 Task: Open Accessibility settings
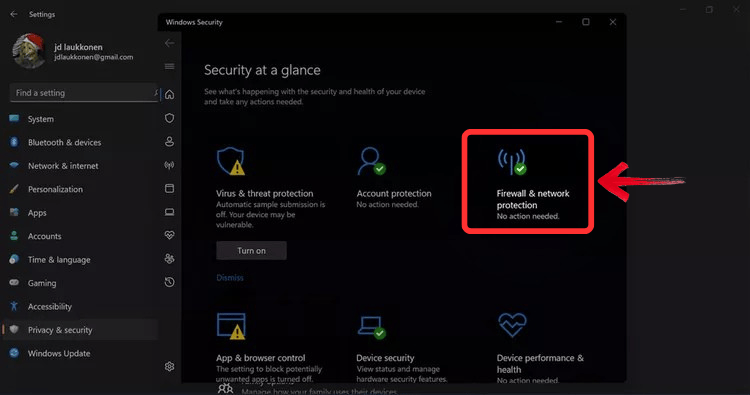[x=80, y=307]
